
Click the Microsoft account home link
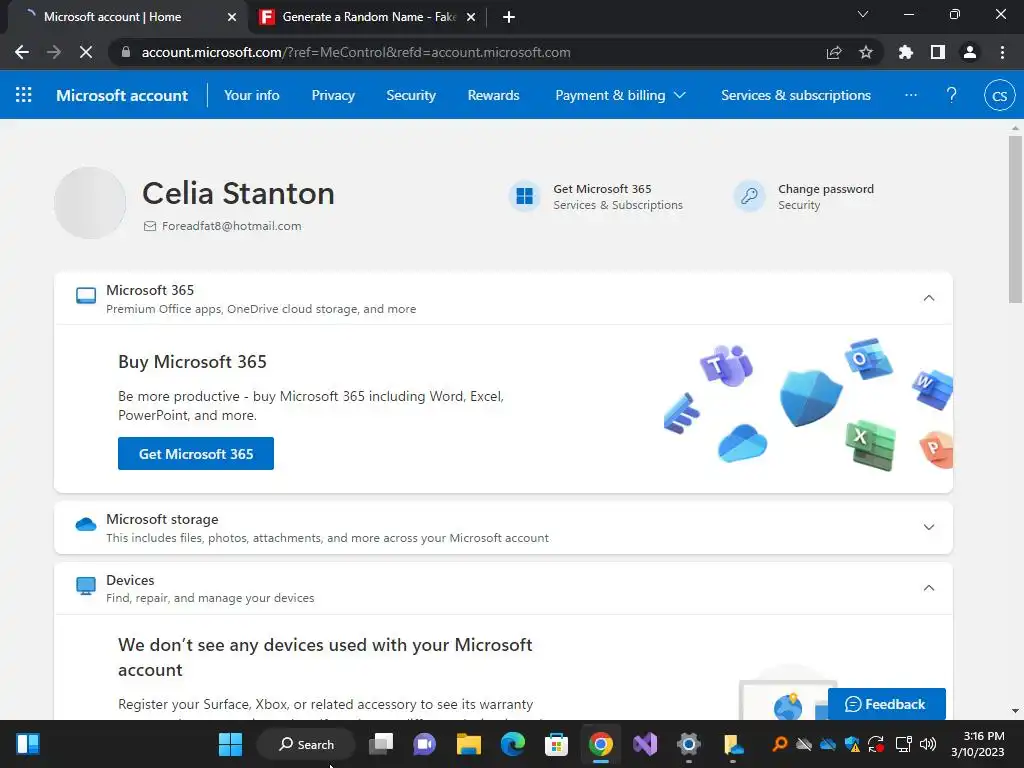click(122, 95)
